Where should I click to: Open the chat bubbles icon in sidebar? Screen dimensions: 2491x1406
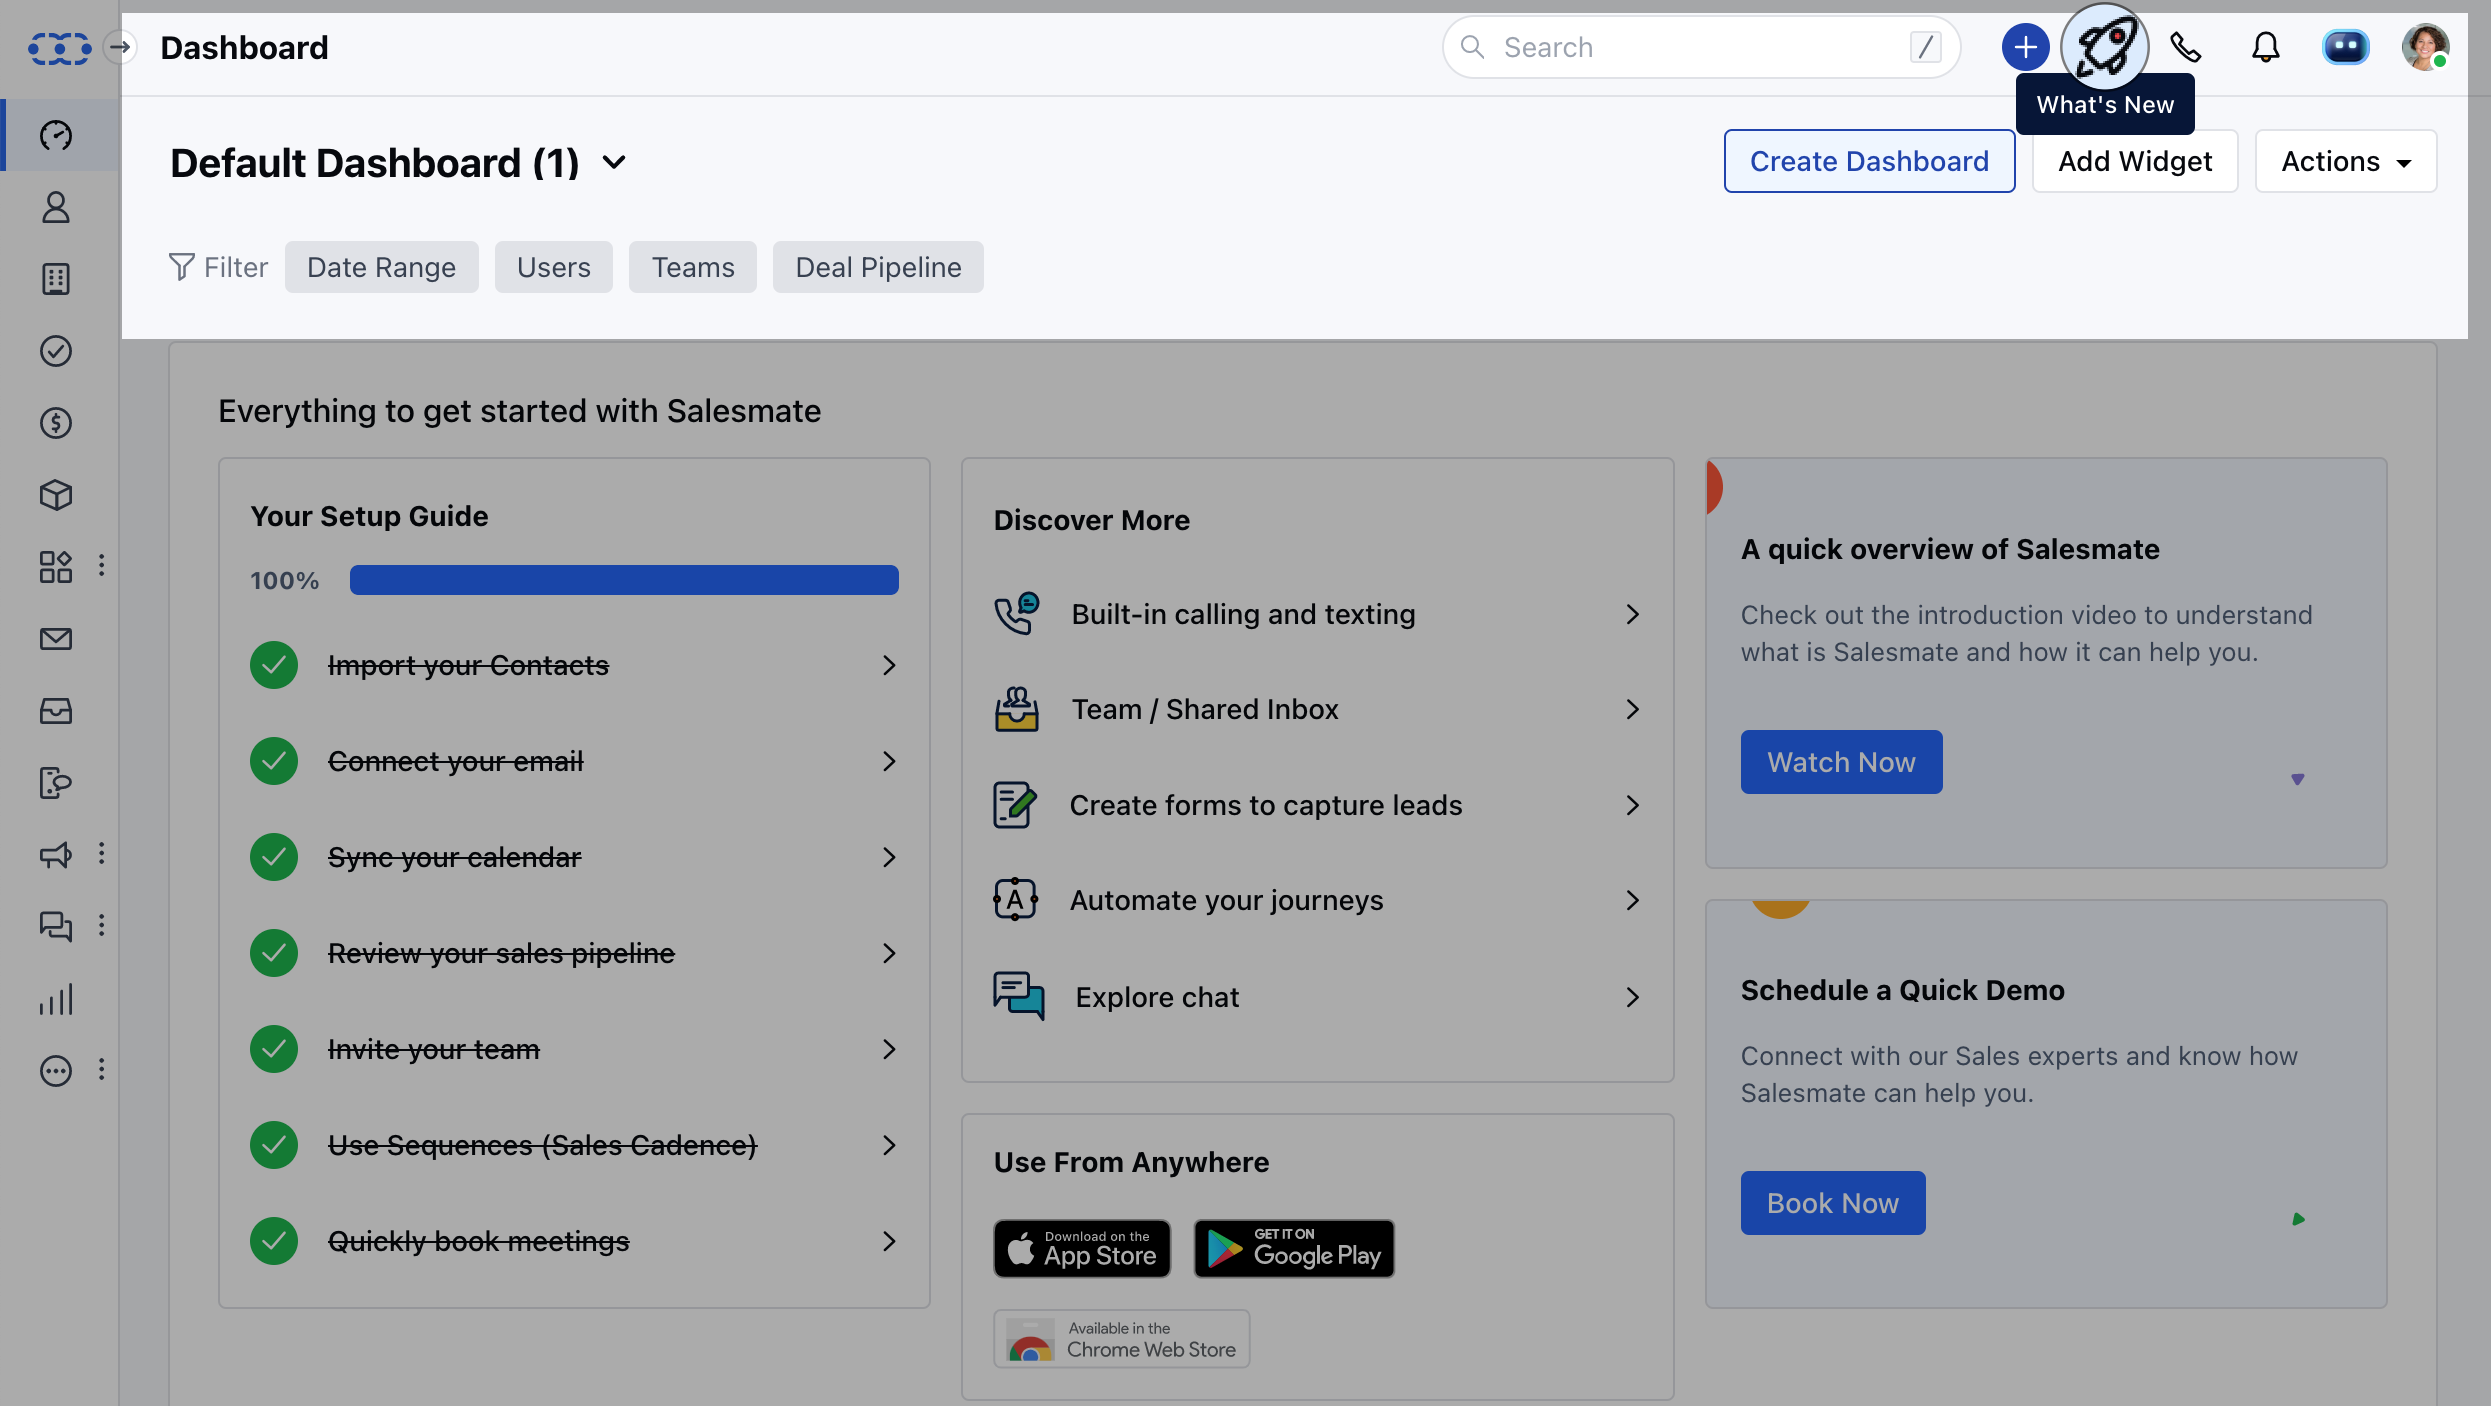click(x=56, y=927)
